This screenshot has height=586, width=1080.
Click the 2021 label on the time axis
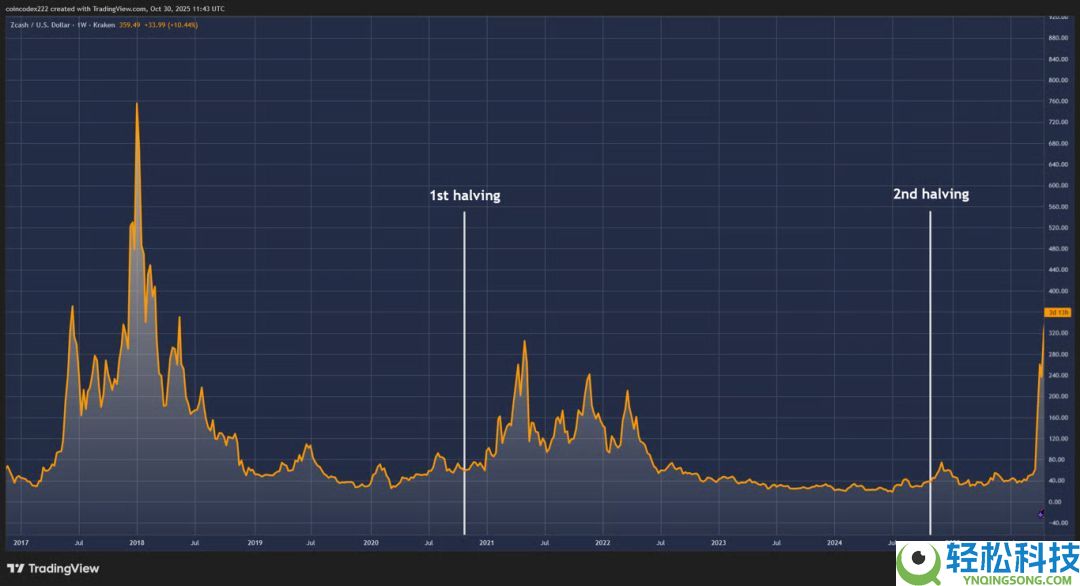(486, 543)
